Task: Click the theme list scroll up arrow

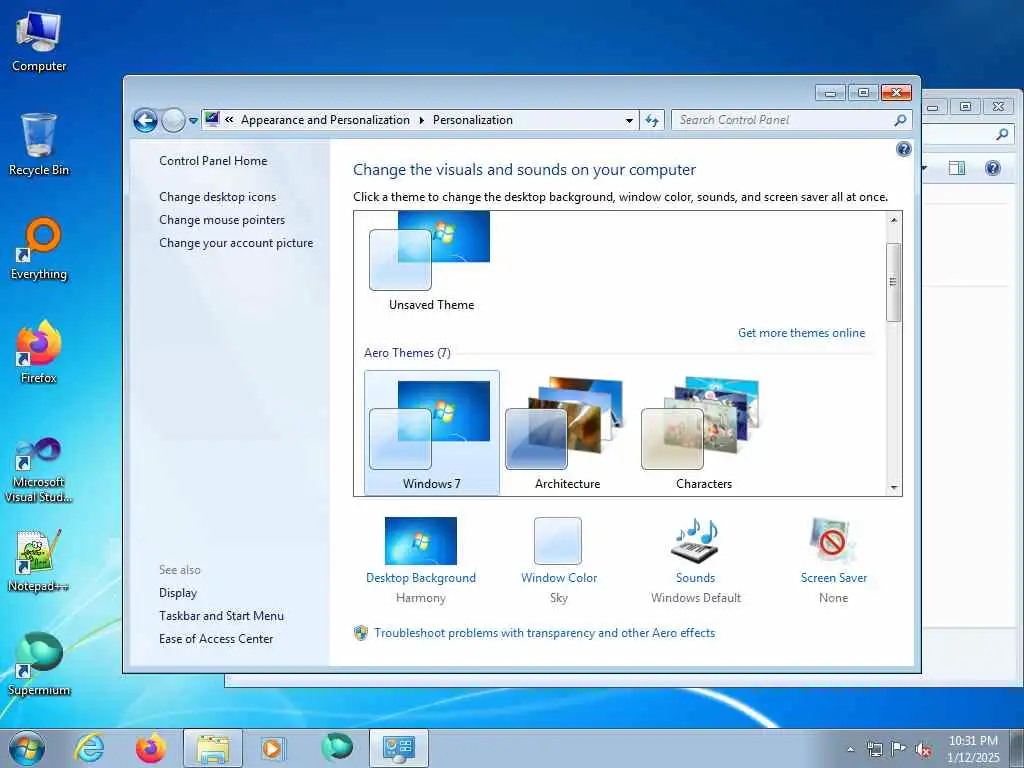Action: pyautogui.click(x=893, y=219)
